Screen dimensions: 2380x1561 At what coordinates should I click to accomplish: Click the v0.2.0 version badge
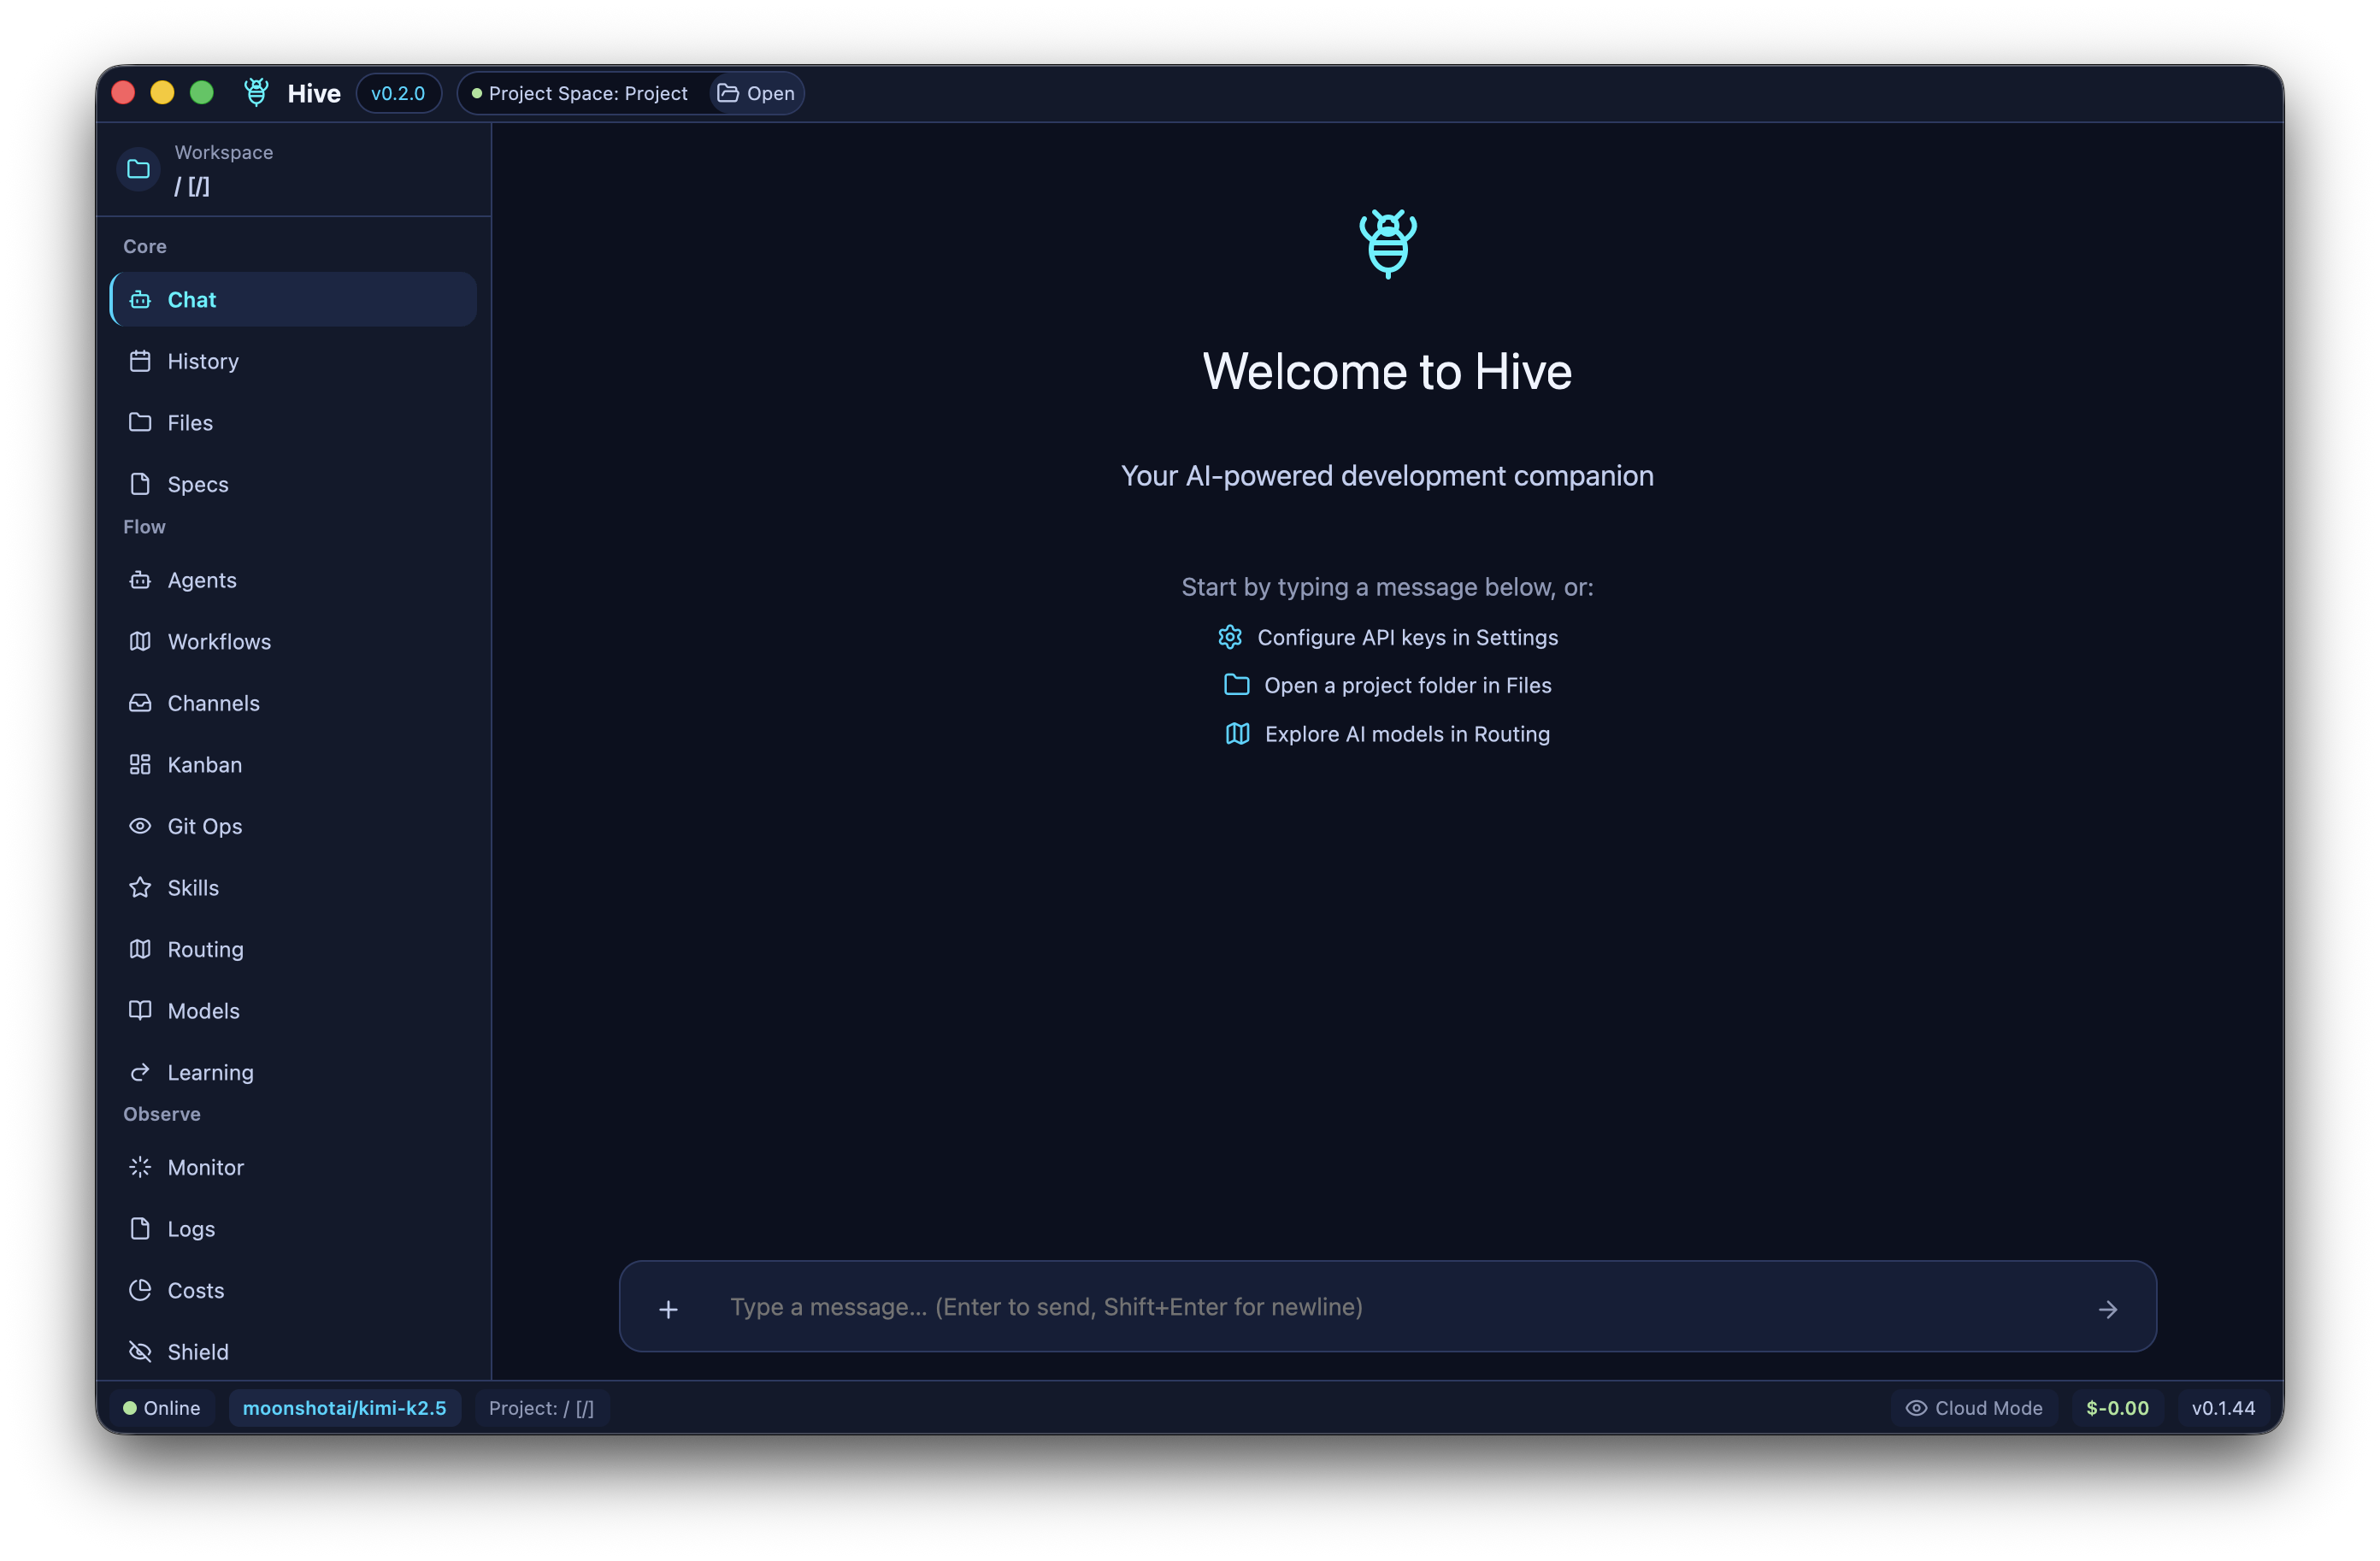[x=398, y=92]
